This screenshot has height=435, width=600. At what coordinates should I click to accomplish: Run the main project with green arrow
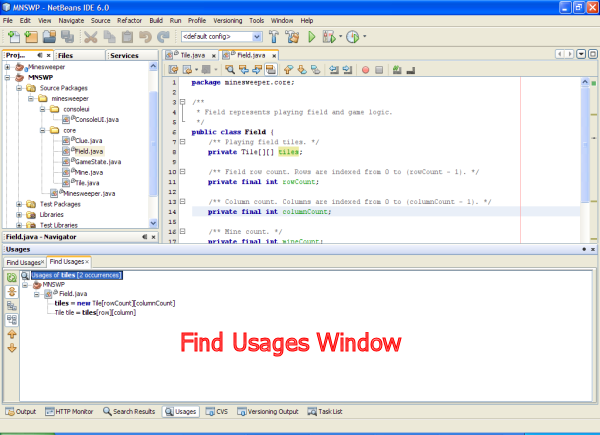click(x=311, y=37)
